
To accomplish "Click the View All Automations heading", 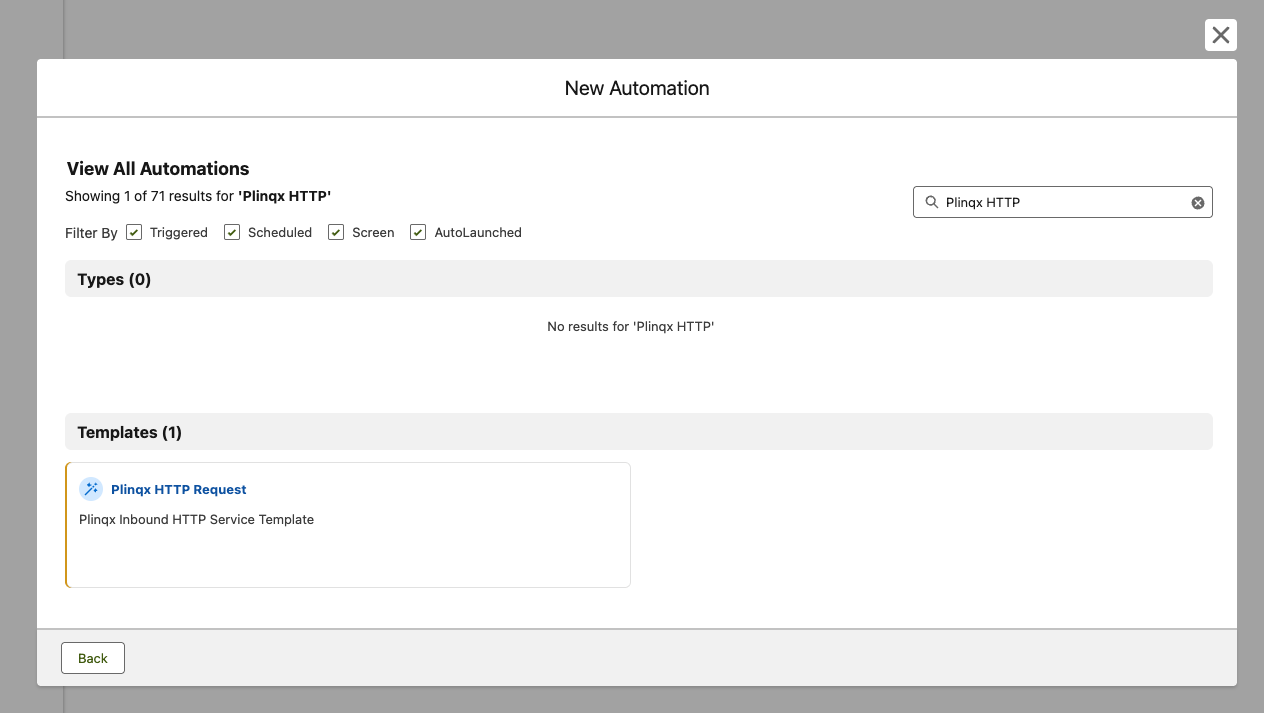I will click(x=158, y=169).
